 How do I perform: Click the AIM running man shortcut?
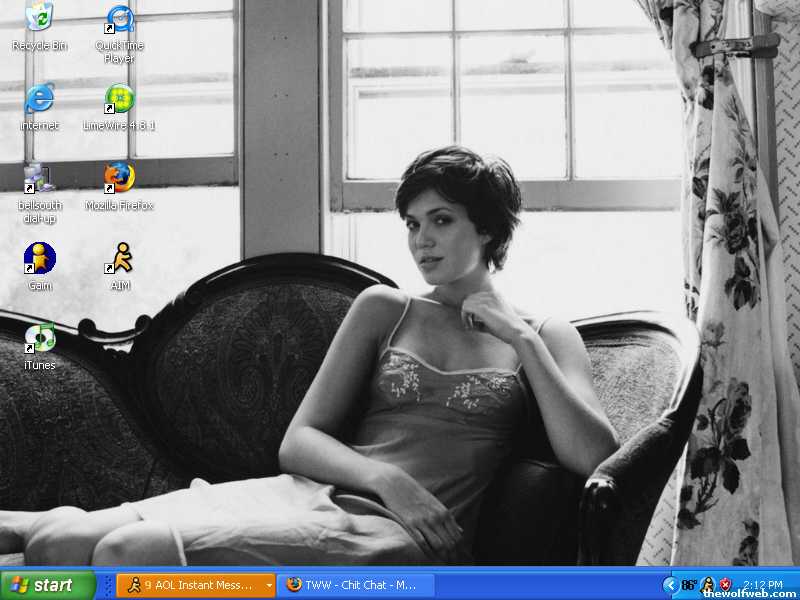pos(120,258)
